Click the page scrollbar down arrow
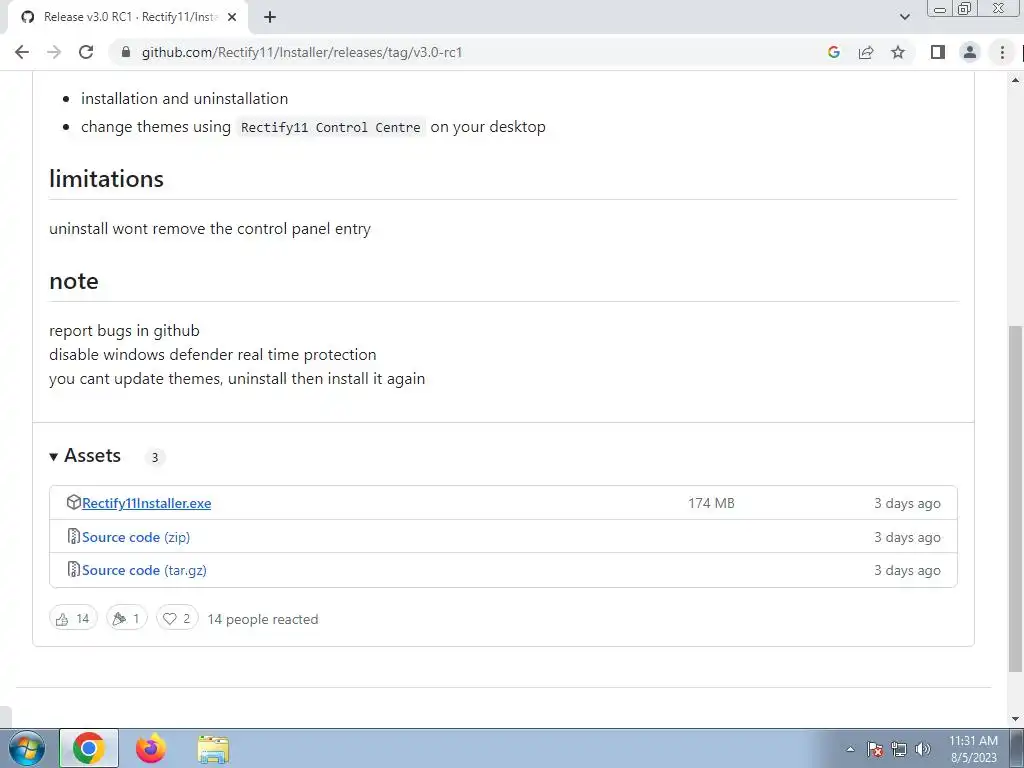Screen dimensions: 1024x768 [x=1016, y=718]
